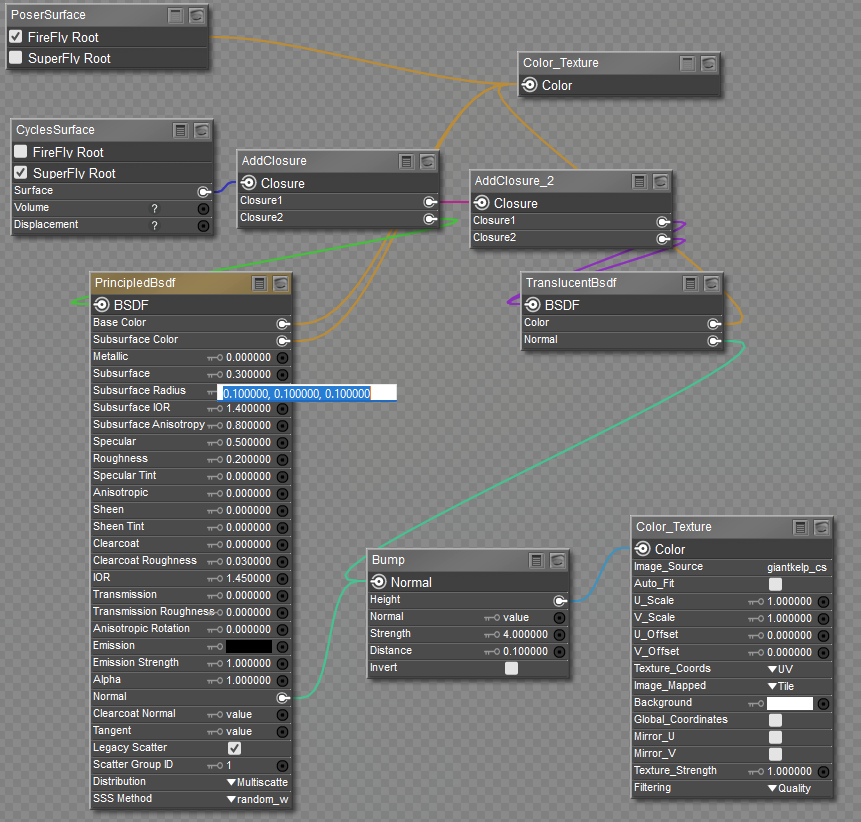Image resolution: width=861 pixels, height=822 pixels.
Task: Click the AddClosure Closure2 input plug
Action: pyautogui.click(x=430, y=219)
